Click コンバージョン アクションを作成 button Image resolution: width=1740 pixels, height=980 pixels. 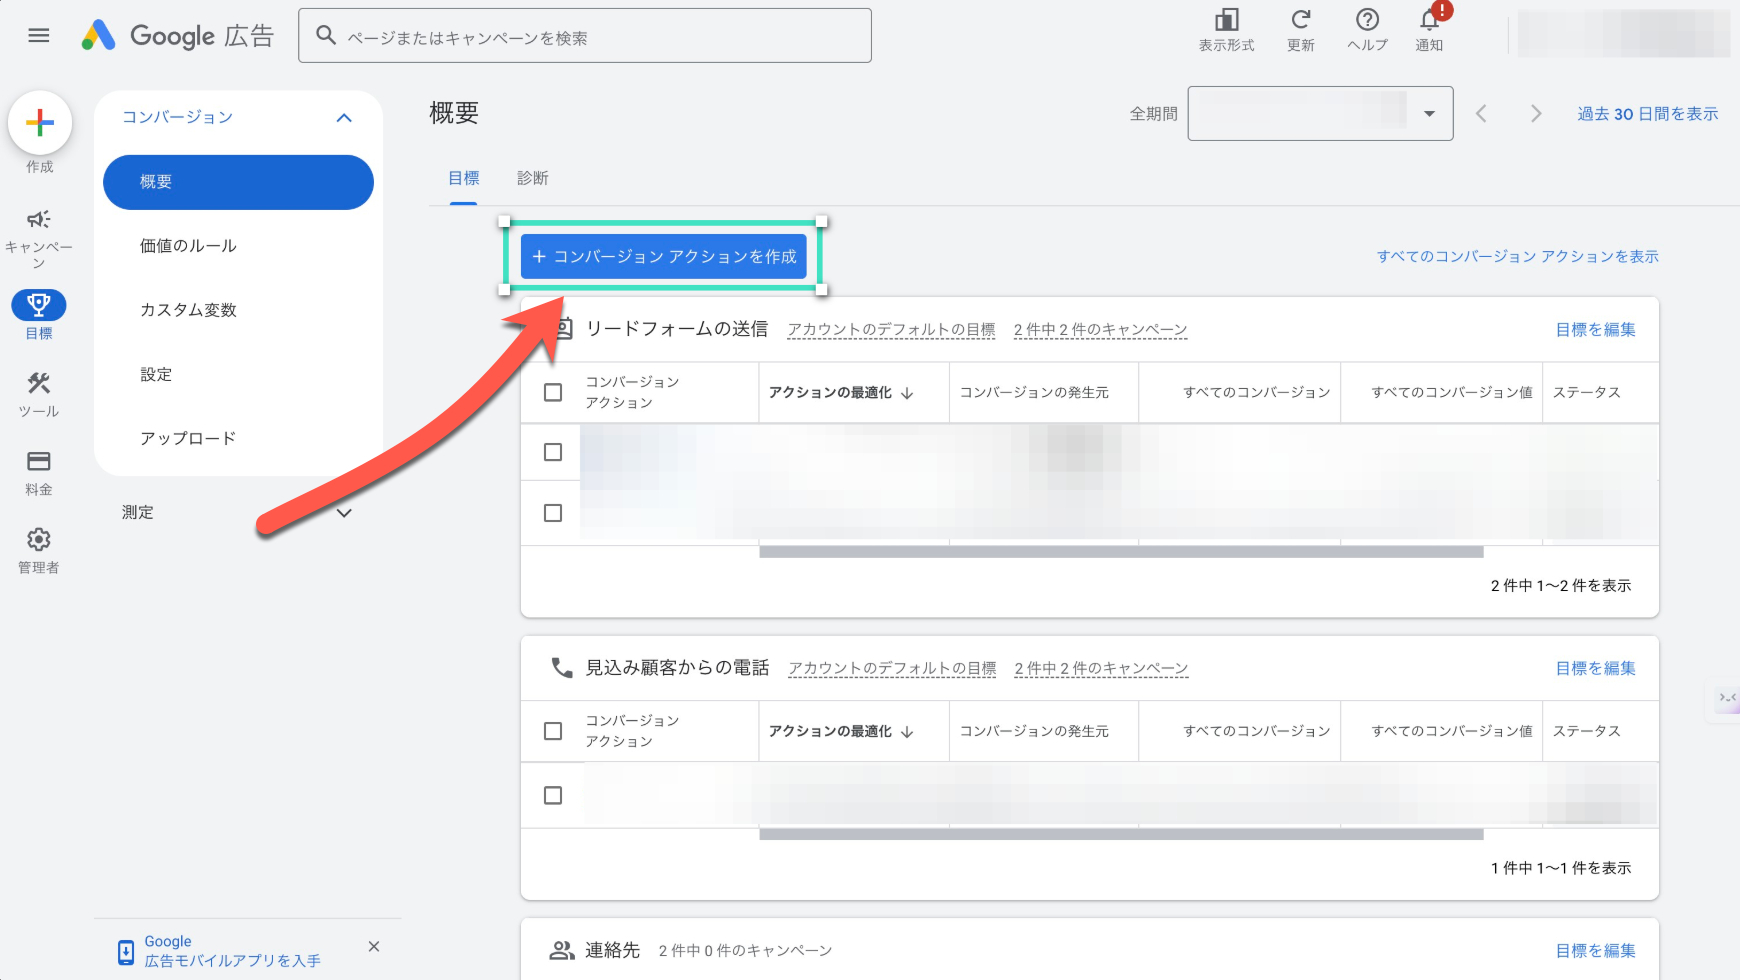pyautogui.click(x=663, y=256)
